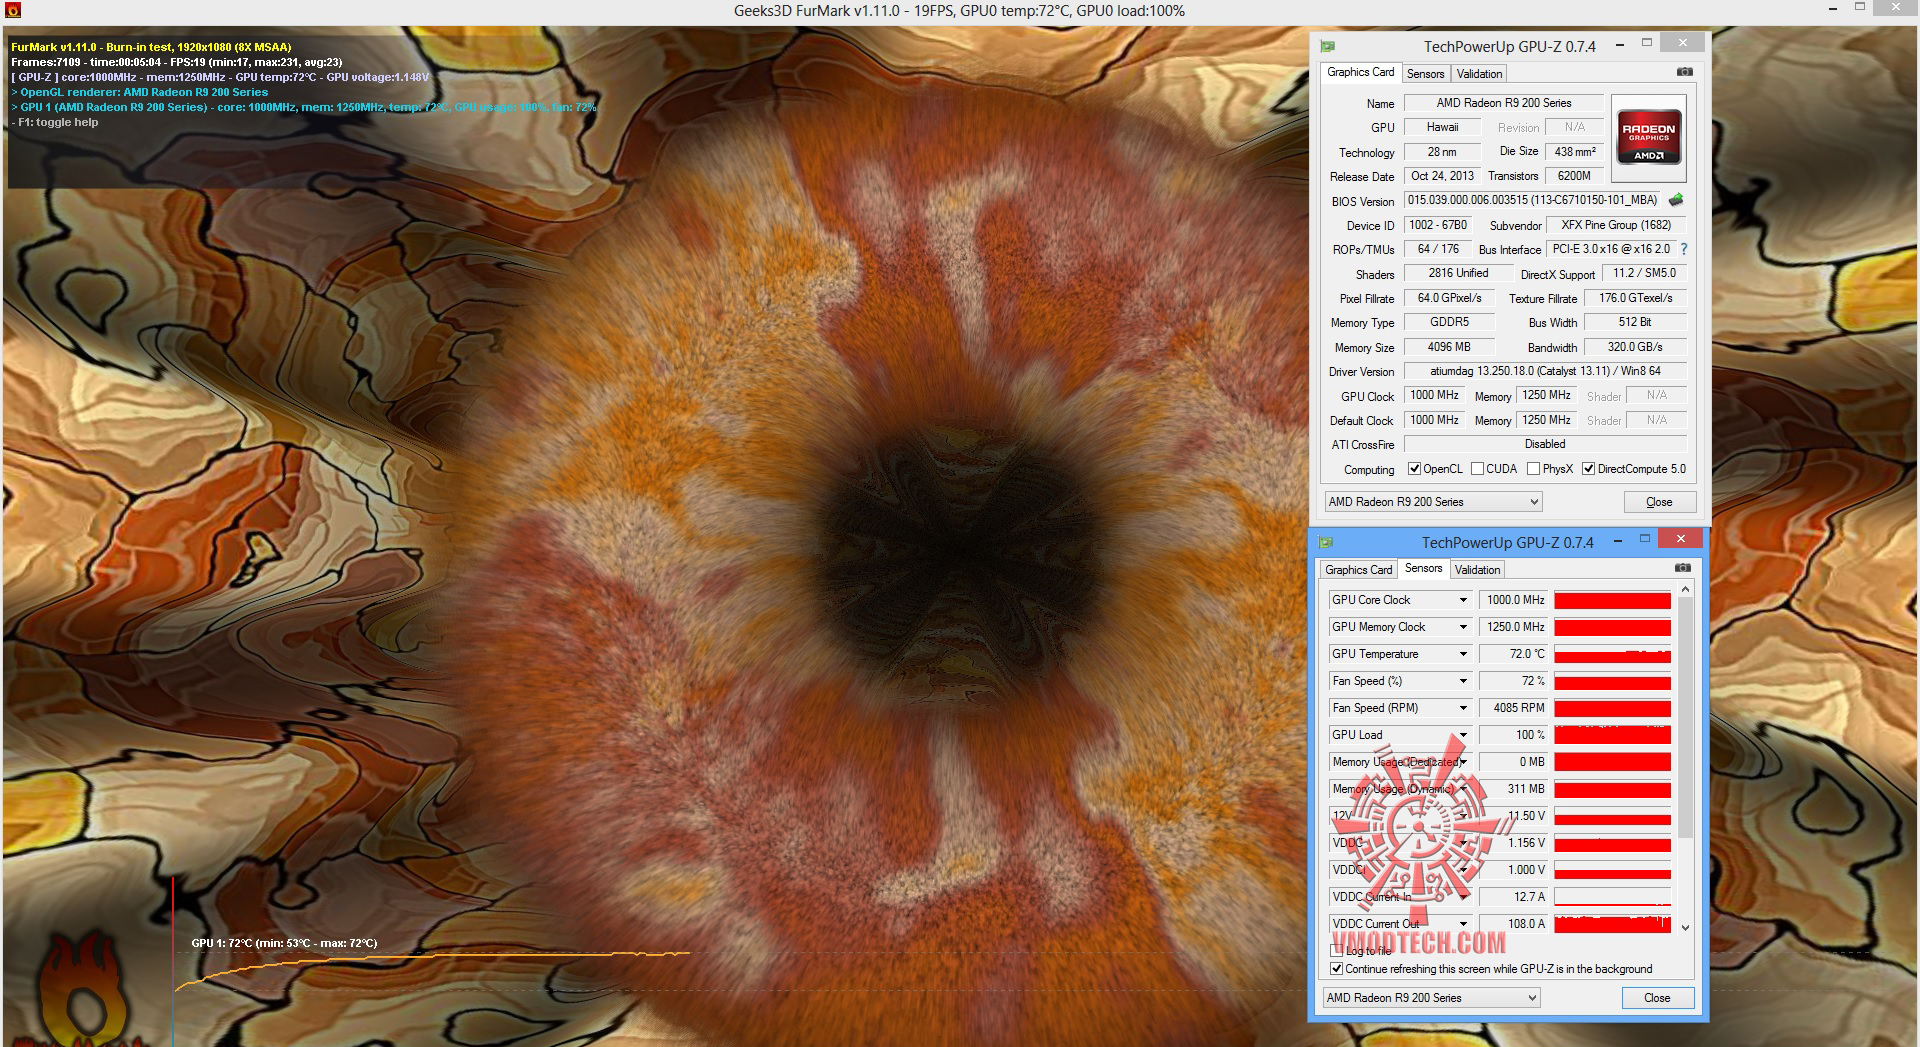Click the FurMark app icon in the title bar

(x=13, y=11)
